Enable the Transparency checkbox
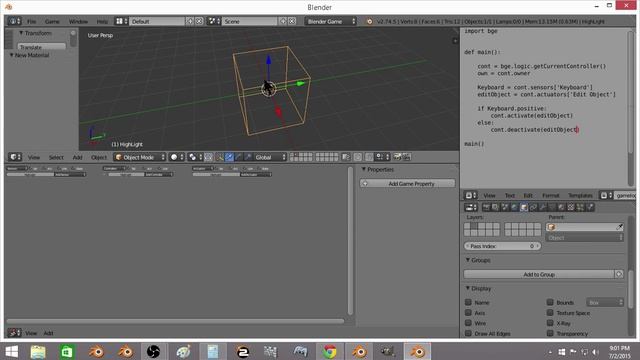Screen dimensions: 640x360 click(x=550, y=333)
